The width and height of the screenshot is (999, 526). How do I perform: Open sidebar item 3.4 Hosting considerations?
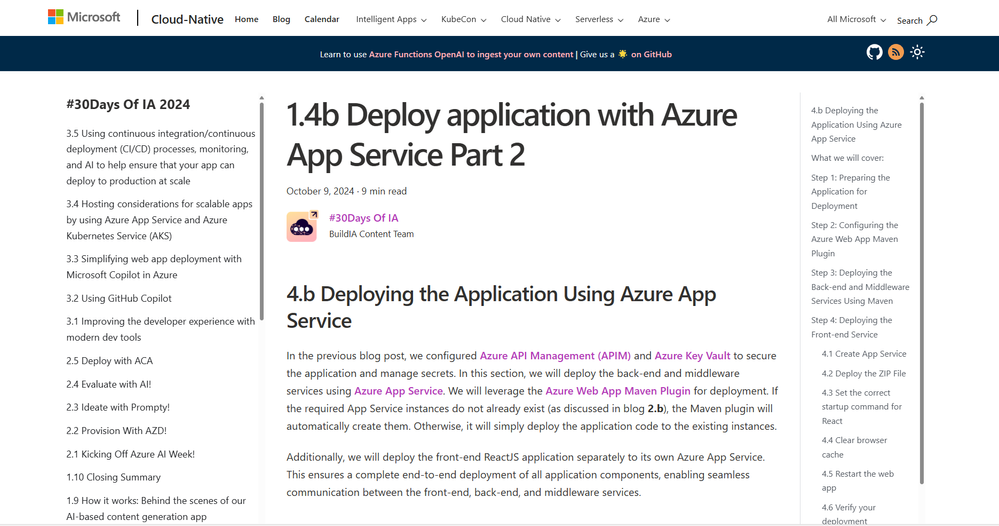(x=159, y=220)
